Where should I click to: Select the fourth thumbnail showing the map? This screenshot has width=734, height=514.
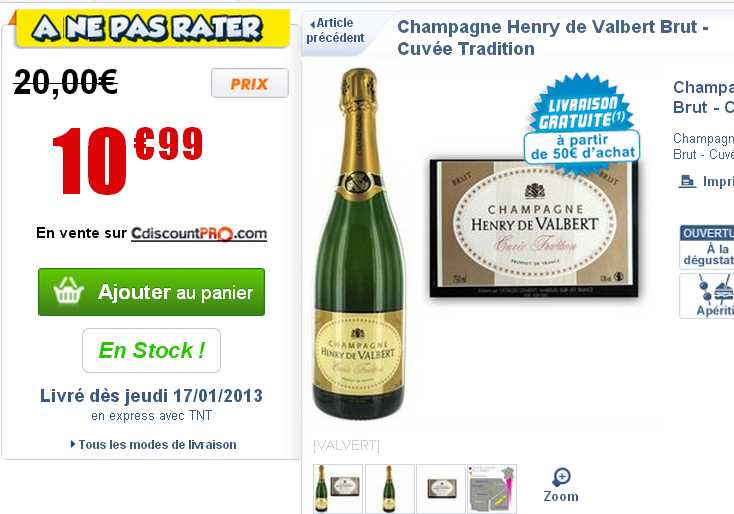coord(492,488)
